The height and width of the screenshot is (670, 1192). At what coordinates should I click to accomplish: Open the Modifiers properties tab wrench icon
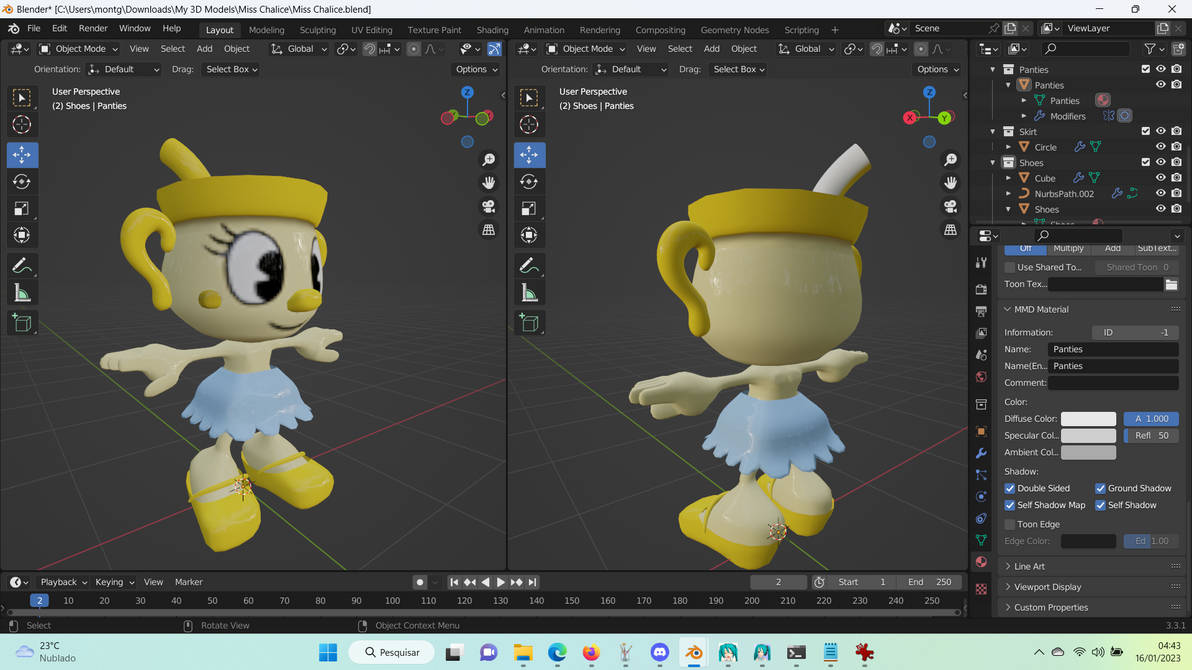(981, 453)
